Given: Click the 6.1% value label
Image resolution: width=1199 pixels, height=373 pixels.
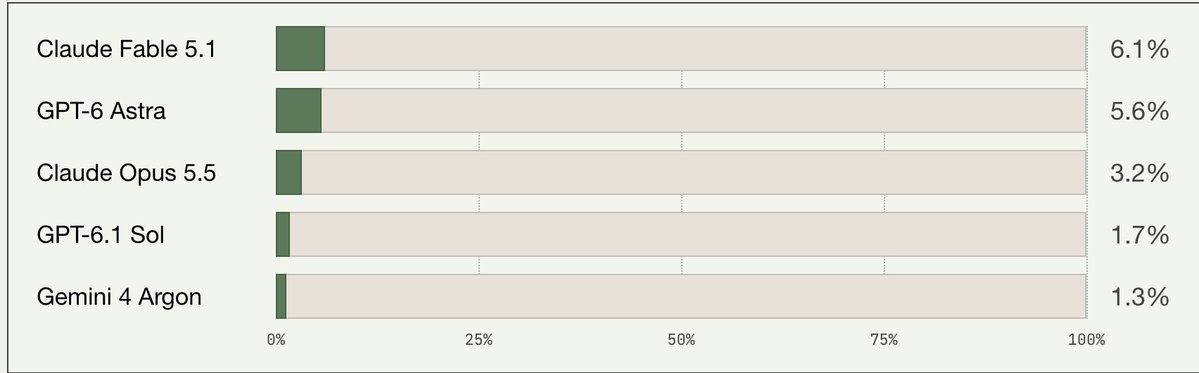Looking at the screenshot, I should pos(1139,50).
